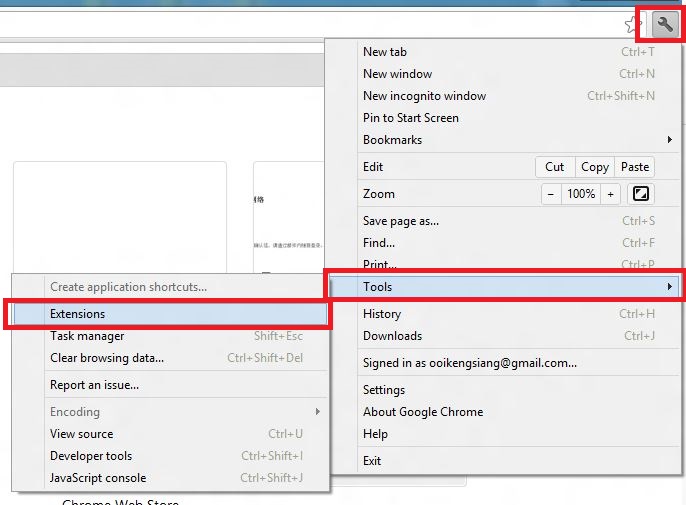Open About Google Chrome
Viewport: 686px width, 505px height.
tap(423, 412)
